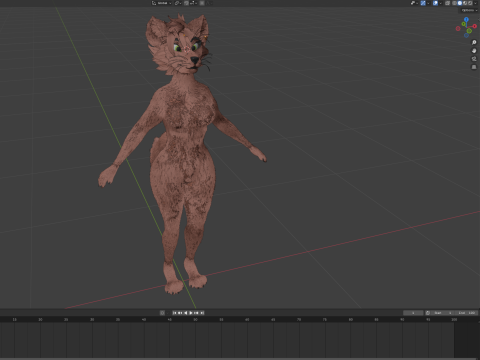Play the animation forward
This screenshot has width=480, height=360.
[x=191, y=313]
